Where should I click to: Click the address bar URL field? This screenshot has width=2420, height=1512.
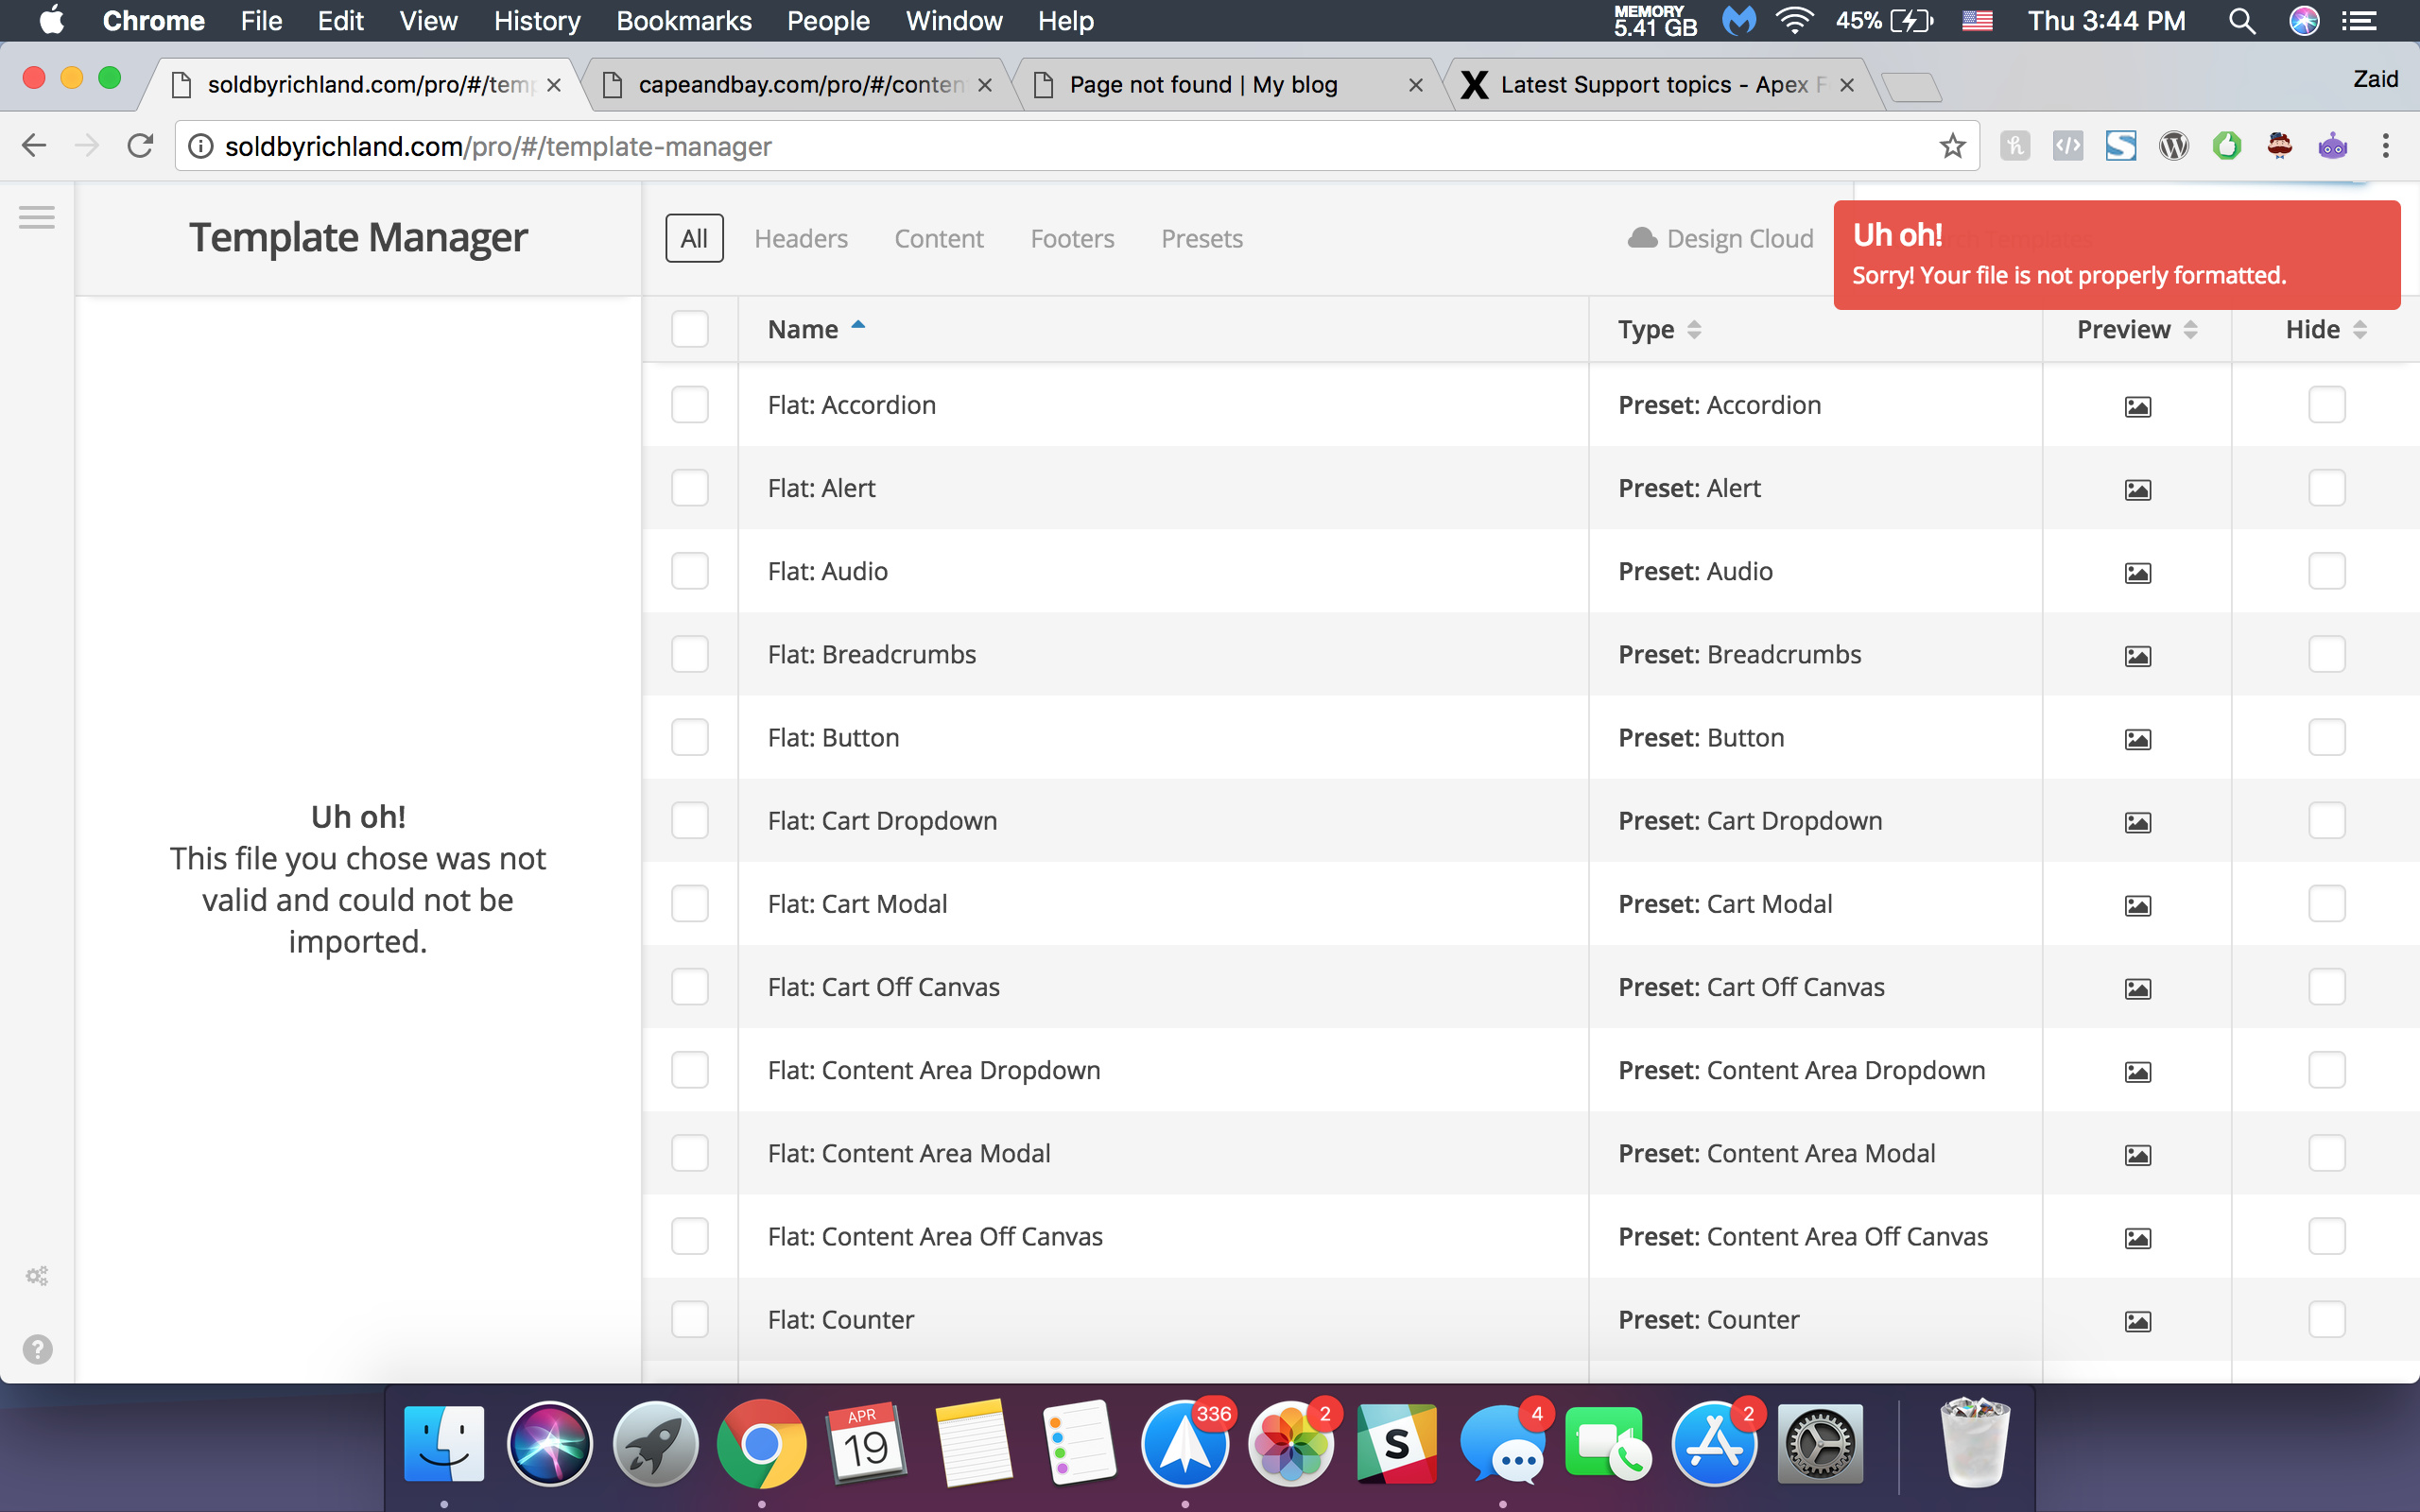tap(1060, 147)
